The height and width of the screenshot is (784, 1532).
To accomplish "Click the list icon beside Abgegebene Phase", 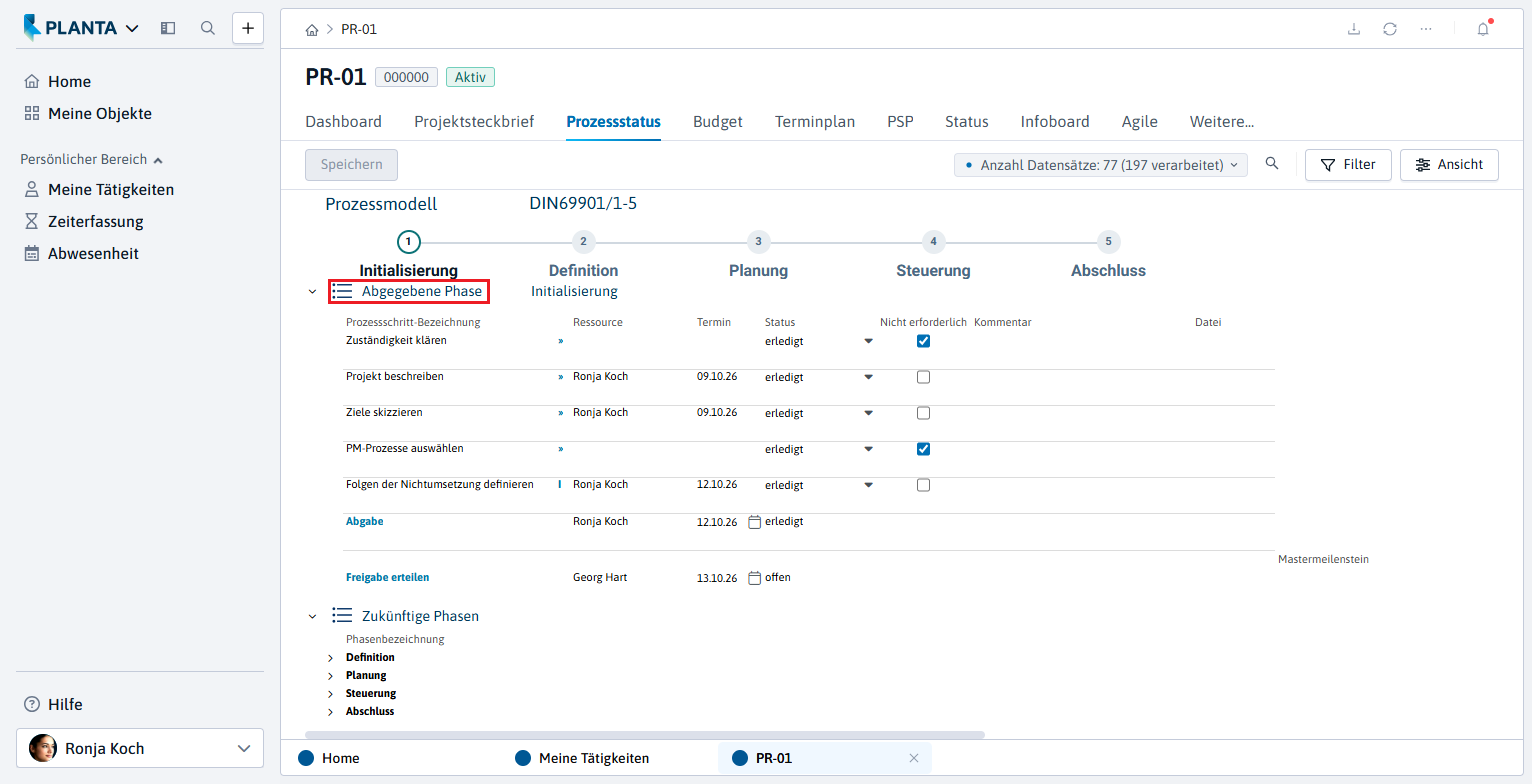I will click(x=342, y=292).
